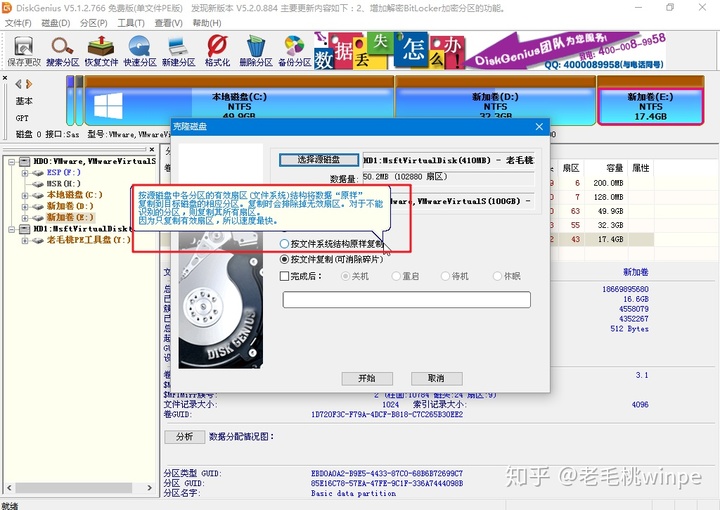
Task: Select 按文件复制(可消除碎片) radio option
Action: click(x=284, y=259)
